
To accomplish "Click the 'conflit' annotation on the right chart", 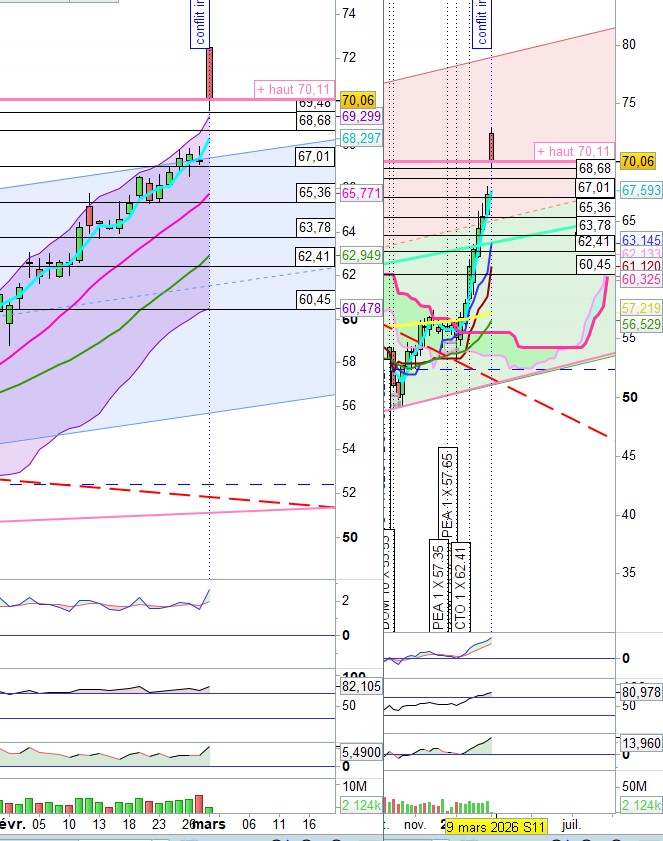I will (482, 24).
